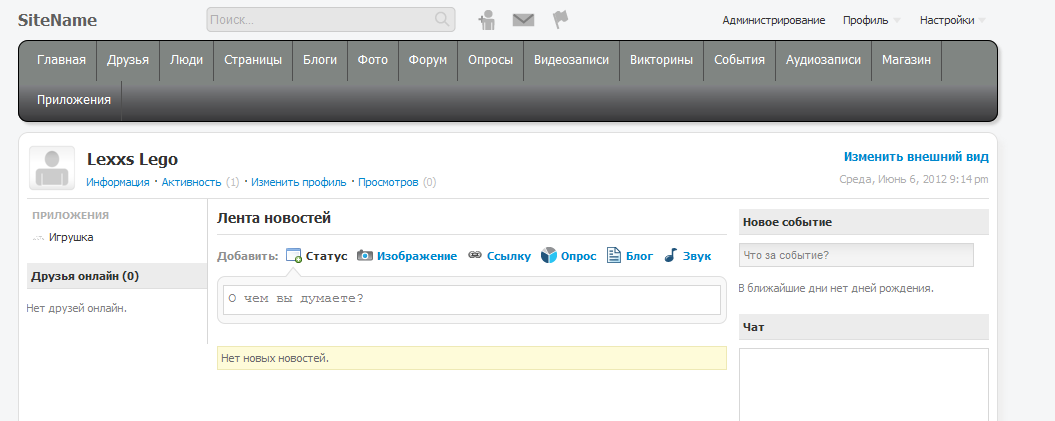The image size is (1055, 421).
Task: Go to Магазин section
Action: [x=906, y=60]
